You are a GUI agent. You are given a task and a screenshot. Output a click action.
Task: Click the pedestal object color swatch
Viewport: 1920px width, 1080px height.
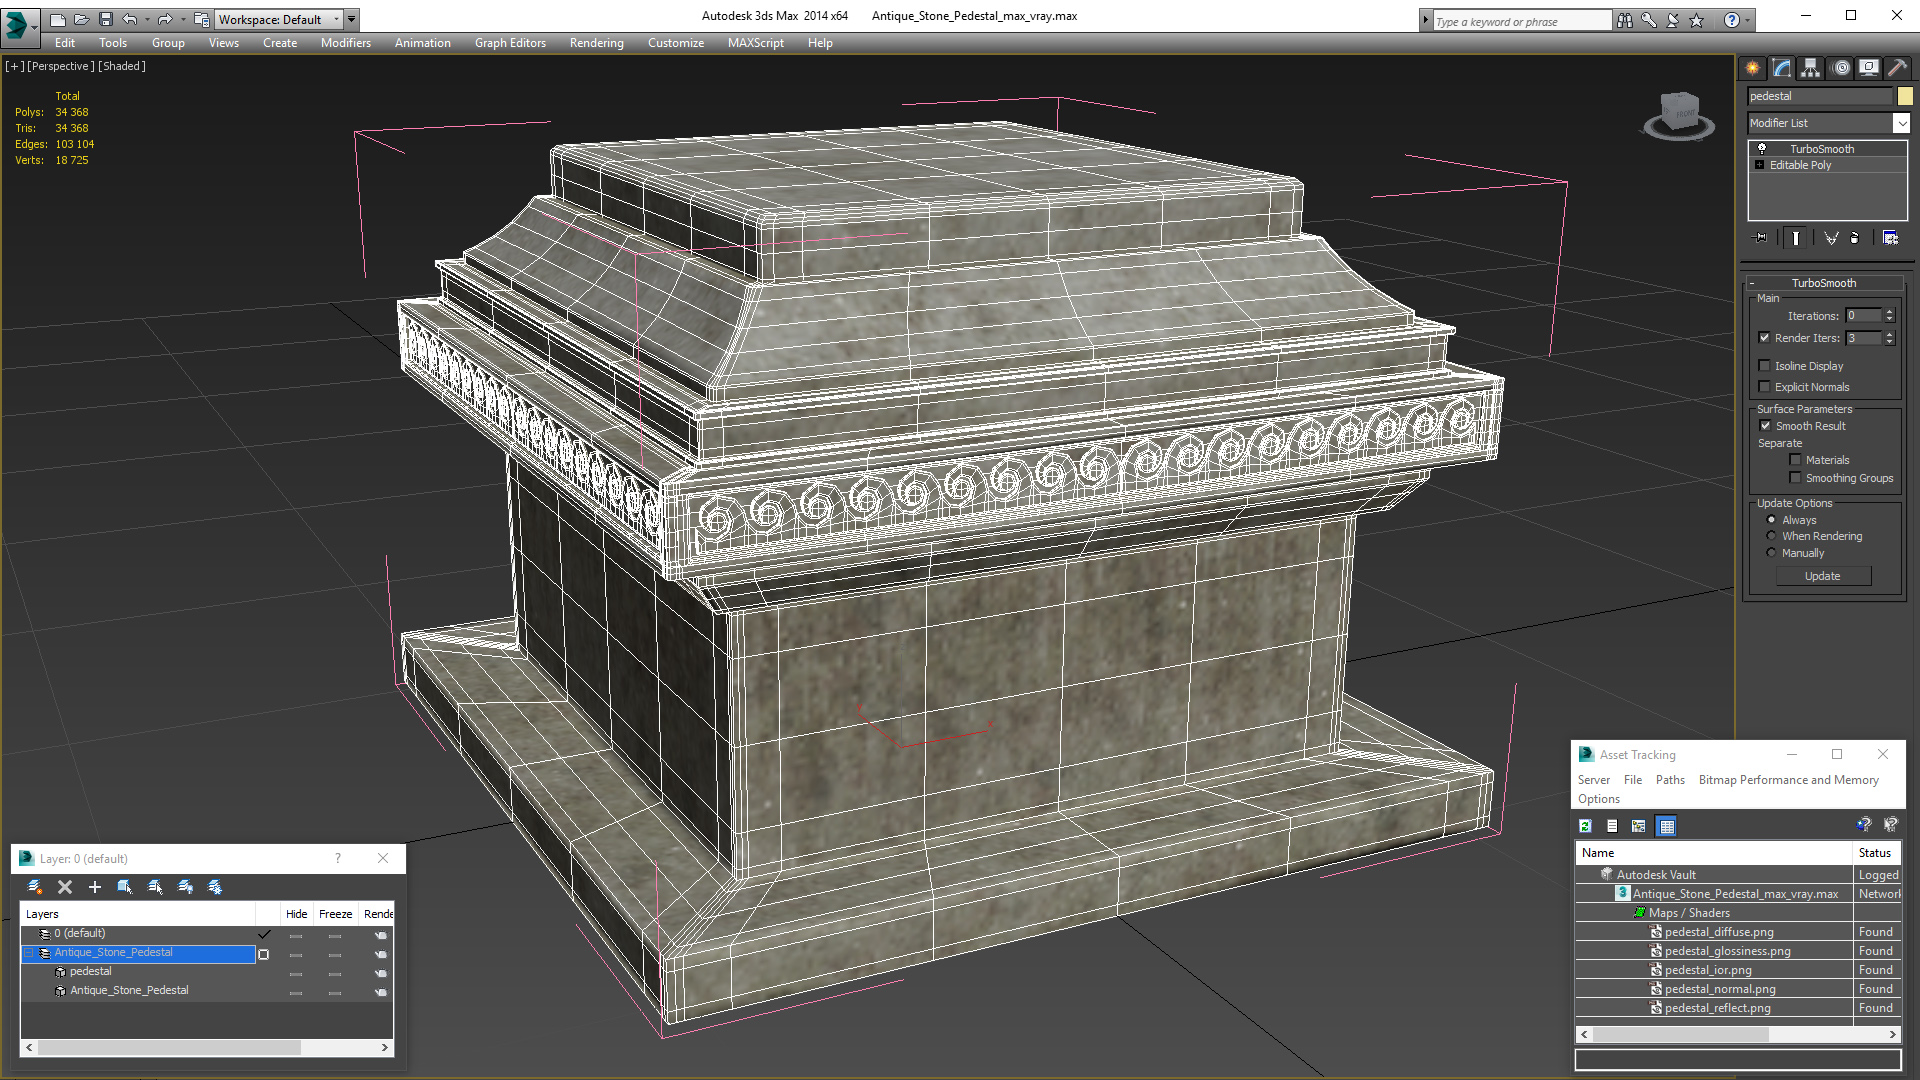click(x=1905, y=96)
